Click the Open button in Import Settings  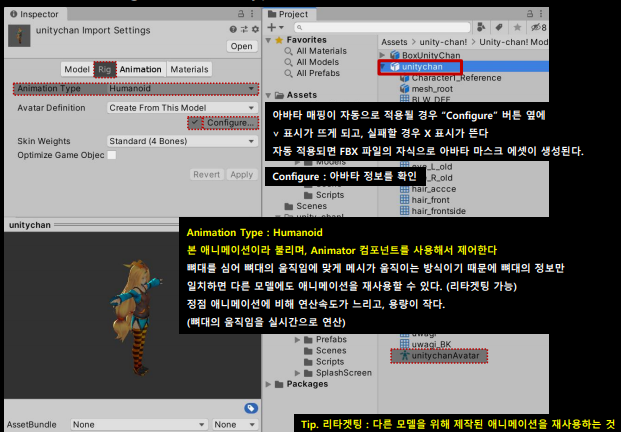click(241, 46)
